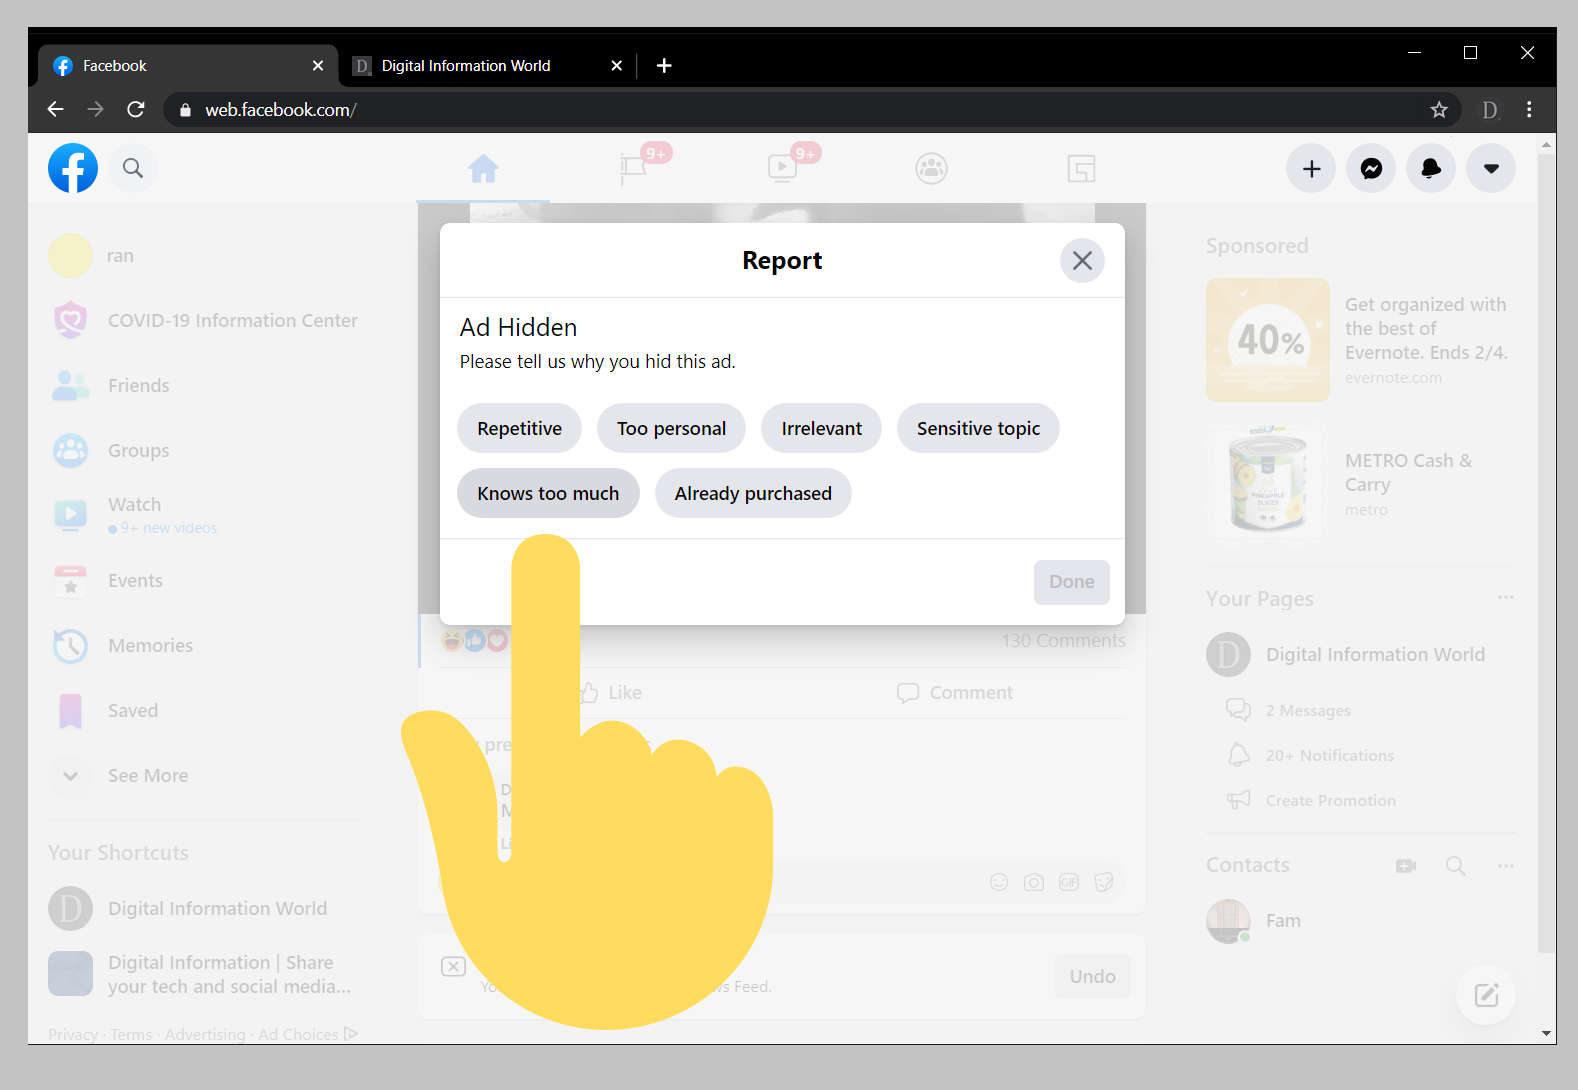Open COVID-19 Information Center

point(203,321)
